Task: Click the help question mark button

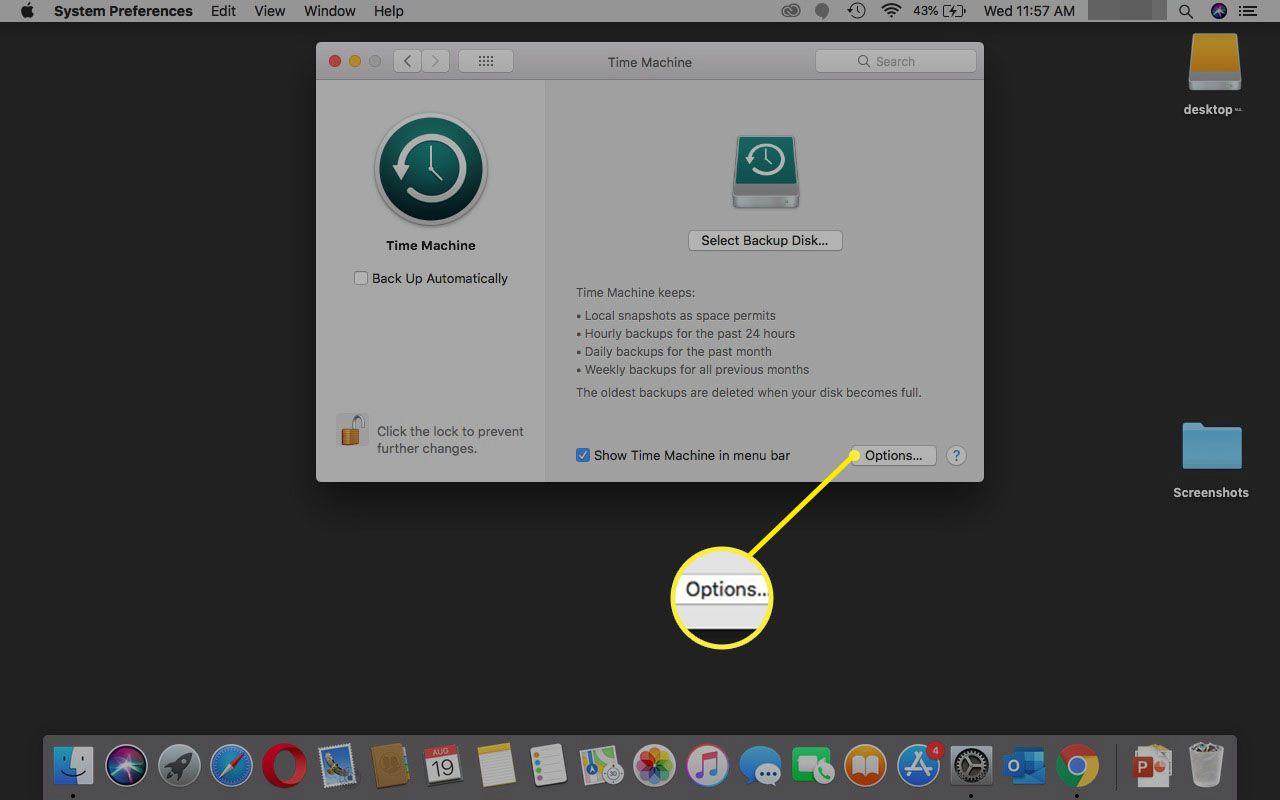Action: coord(956,455)
